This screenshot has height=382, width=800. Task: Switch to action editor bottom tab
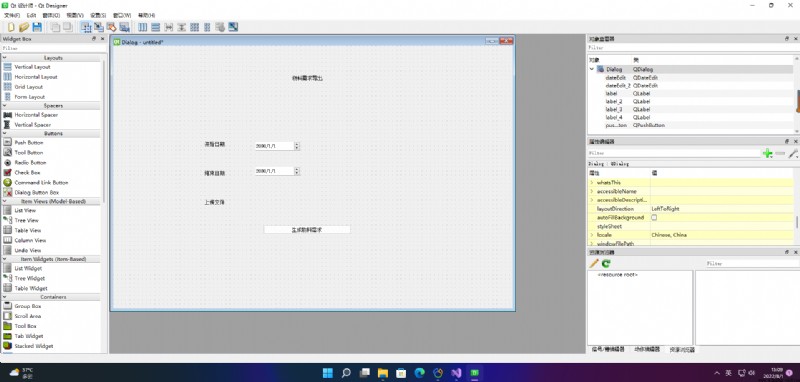click(647, 349)
